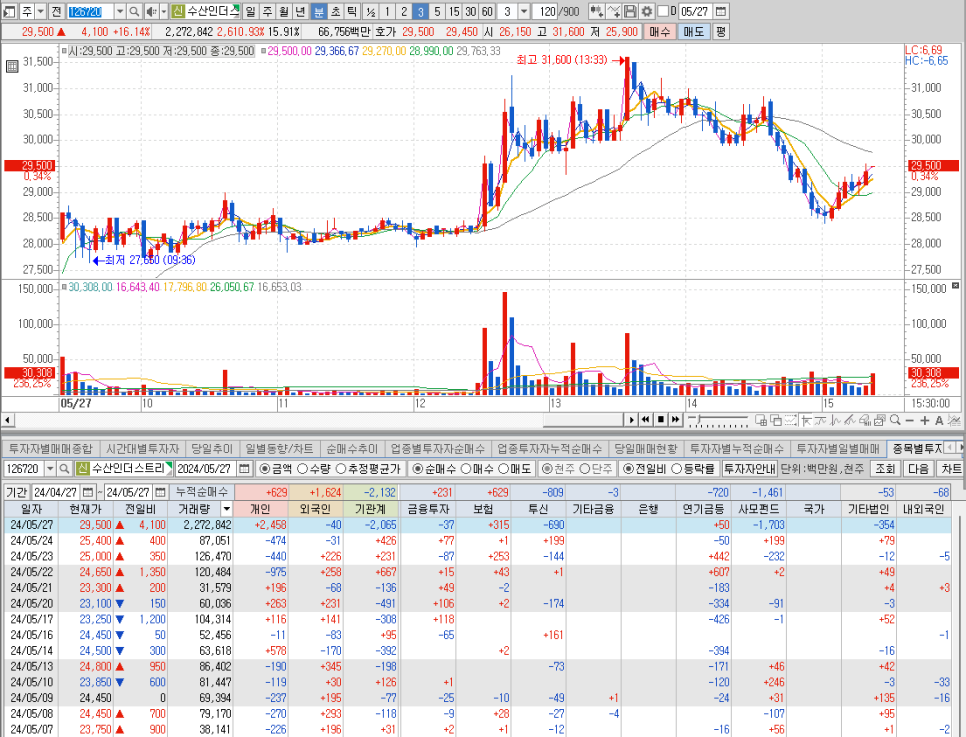Click the 다음 next button
Screen dimensions: 966x737
coord(918,468)
